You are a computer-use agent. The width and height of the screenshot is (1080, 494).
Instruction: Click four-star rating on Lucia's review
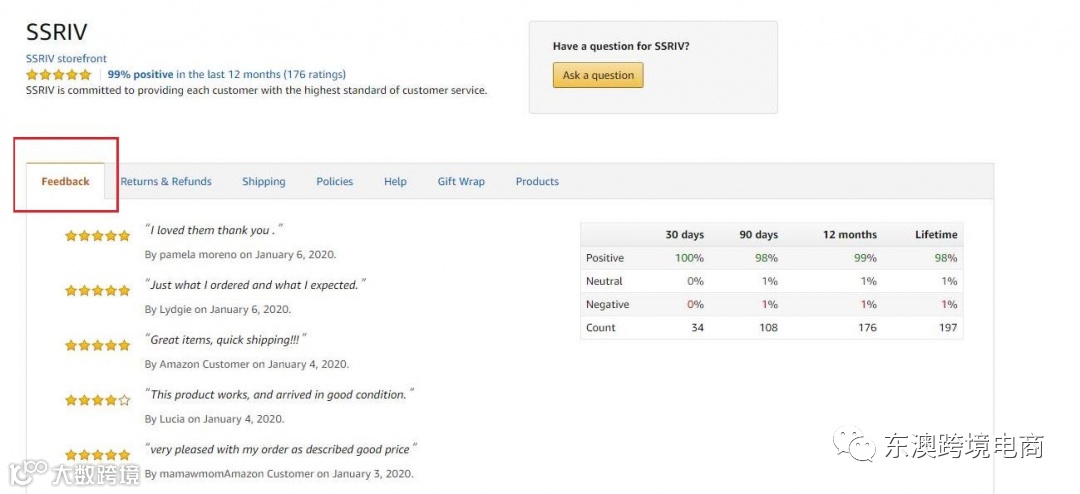97,400
